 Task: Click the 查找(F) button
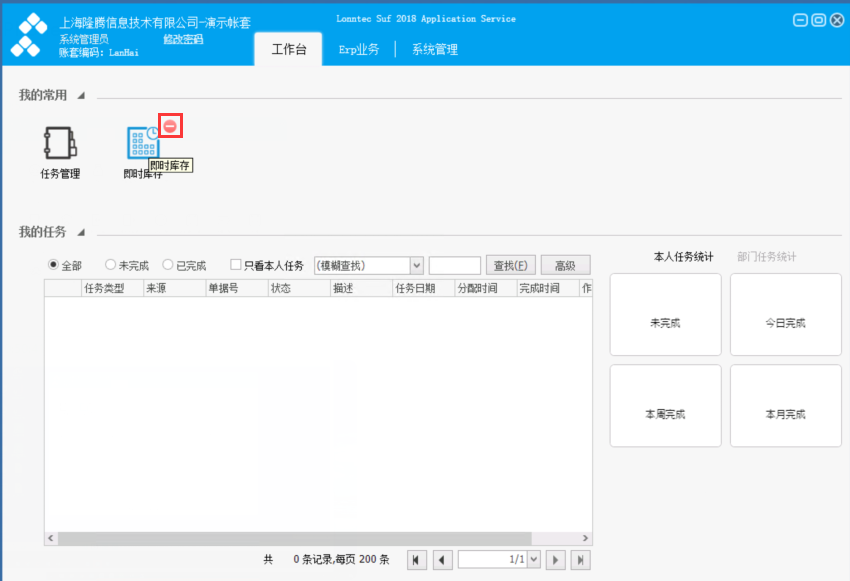(511, 266)
